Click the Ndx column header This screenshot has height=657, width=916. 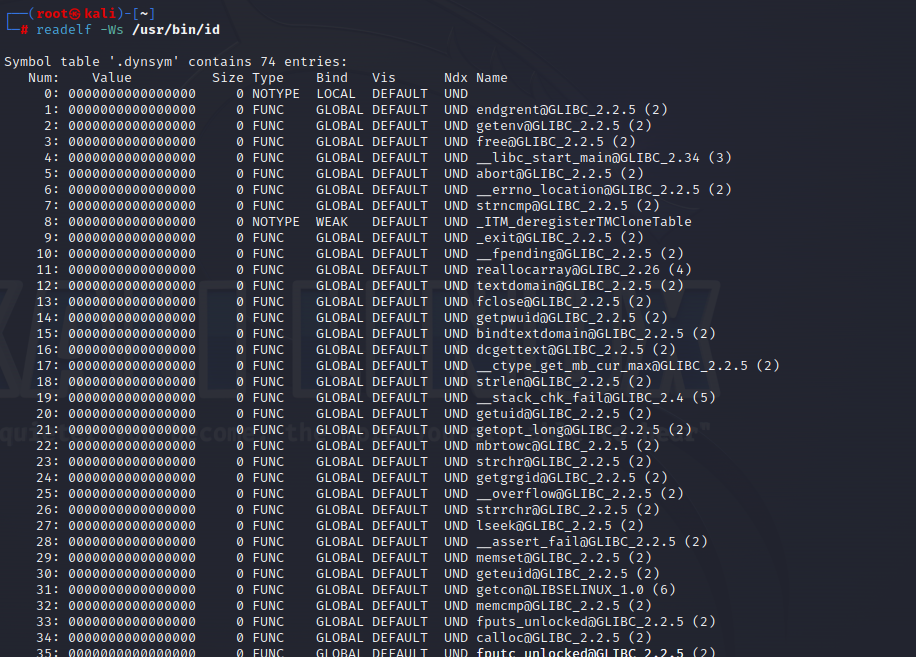pos(456,78)
